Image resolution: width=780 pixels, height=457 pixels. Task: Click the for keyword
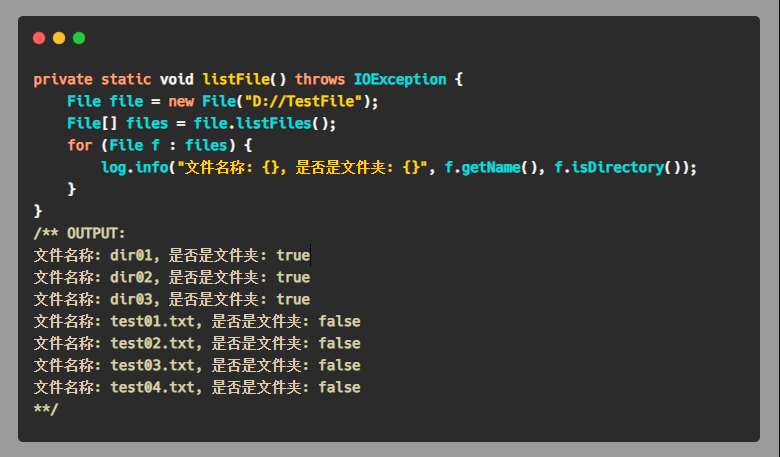(80, 145)
